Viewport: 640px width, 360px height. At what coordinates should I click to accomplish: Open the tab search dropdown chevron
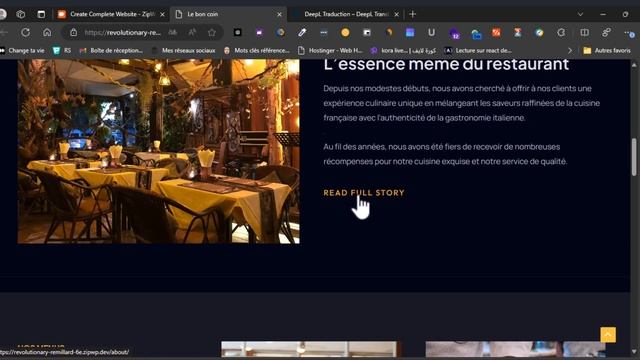pyautogui.click(x=580, y=14)
